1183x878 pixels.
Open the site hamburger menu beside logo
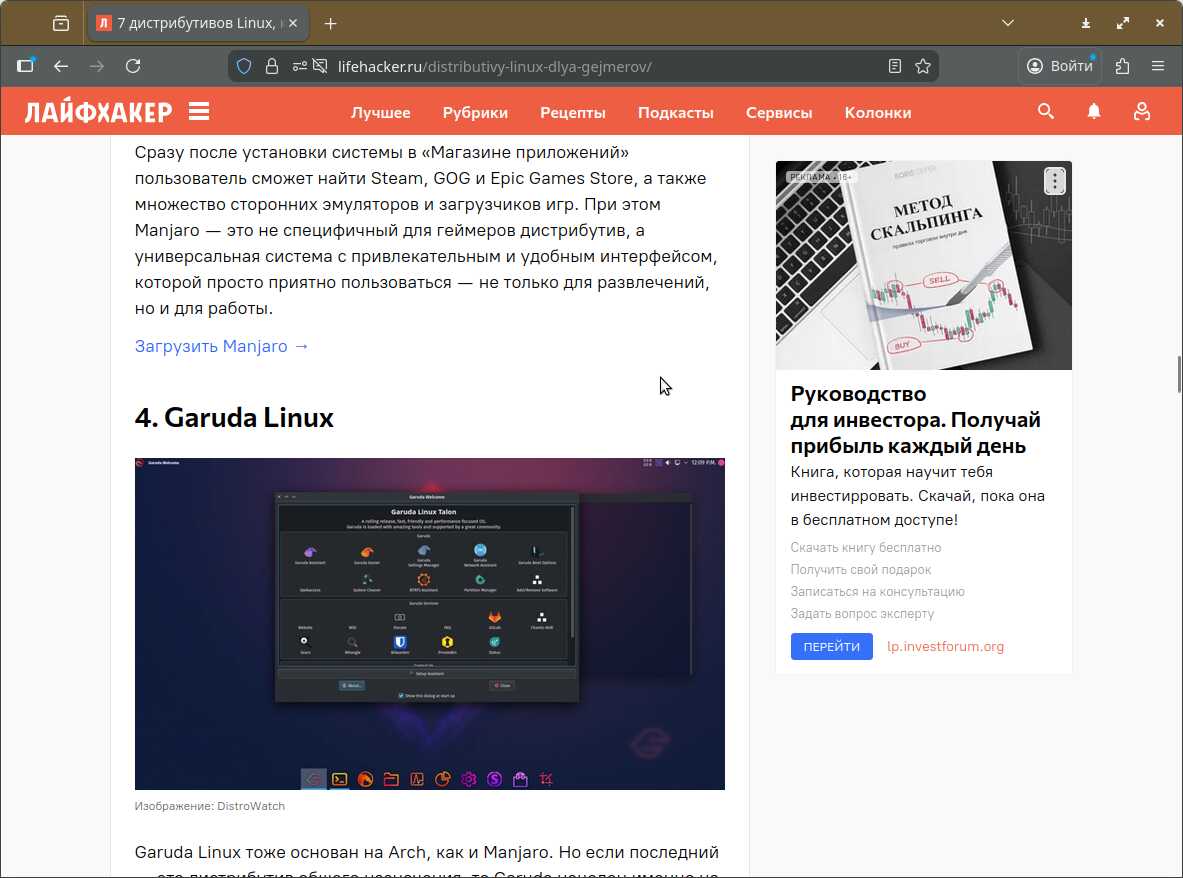click(x=199, y=112)
